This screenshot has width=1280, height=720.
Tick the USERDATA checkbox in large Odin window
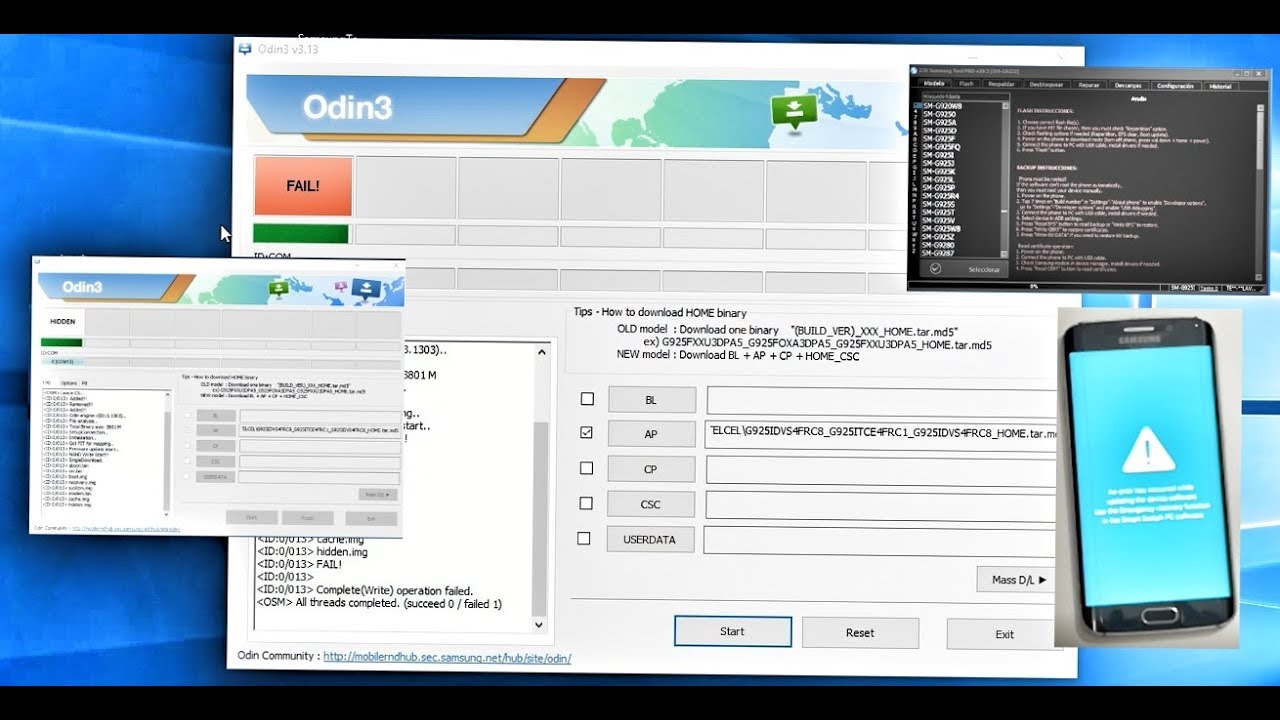(x=584, y=538)
